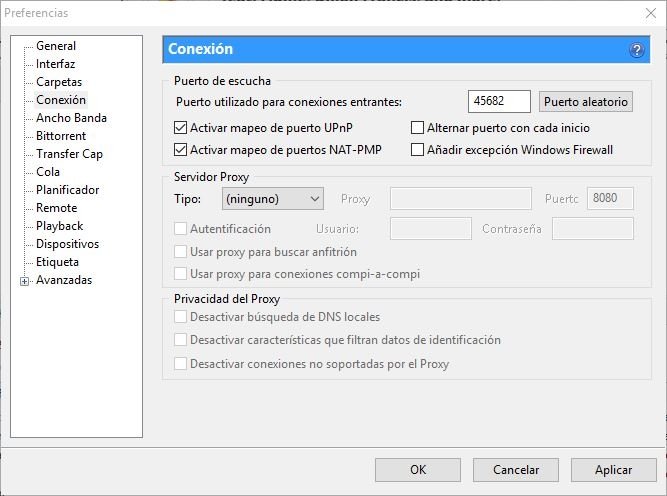Click the Puerto aleatorio button
The height and width of the screenshot is (496, 667).
(586, 102)
